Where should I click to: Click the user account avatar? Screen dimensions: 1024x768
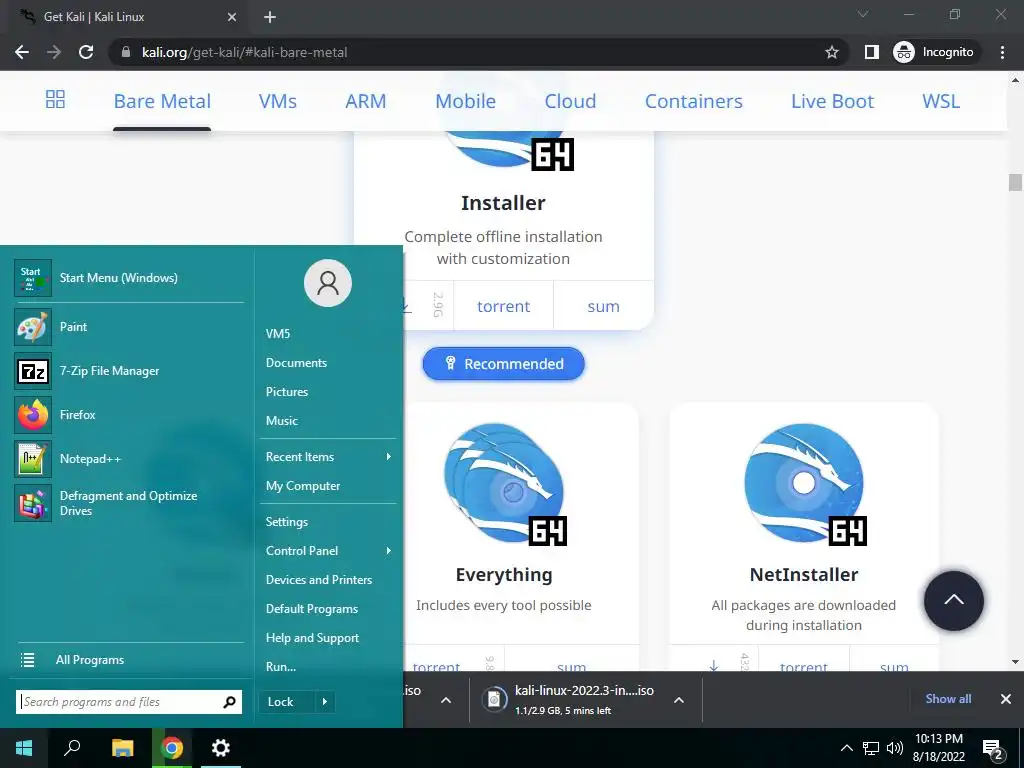[x=328, y=283]
